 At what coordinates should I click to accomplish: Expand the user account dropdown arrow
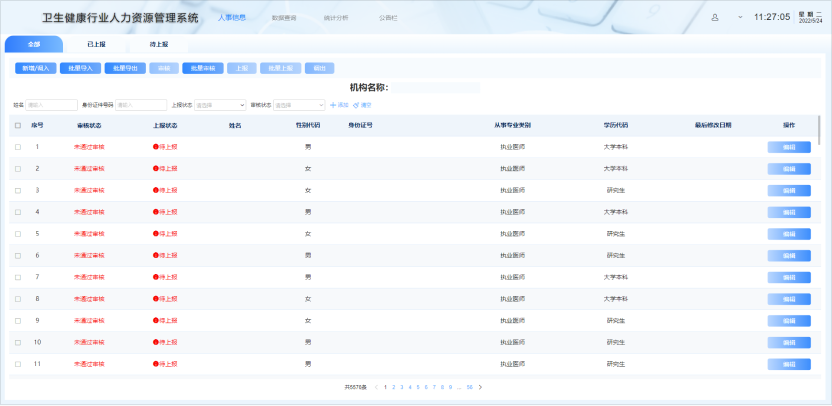coord(740,18)
